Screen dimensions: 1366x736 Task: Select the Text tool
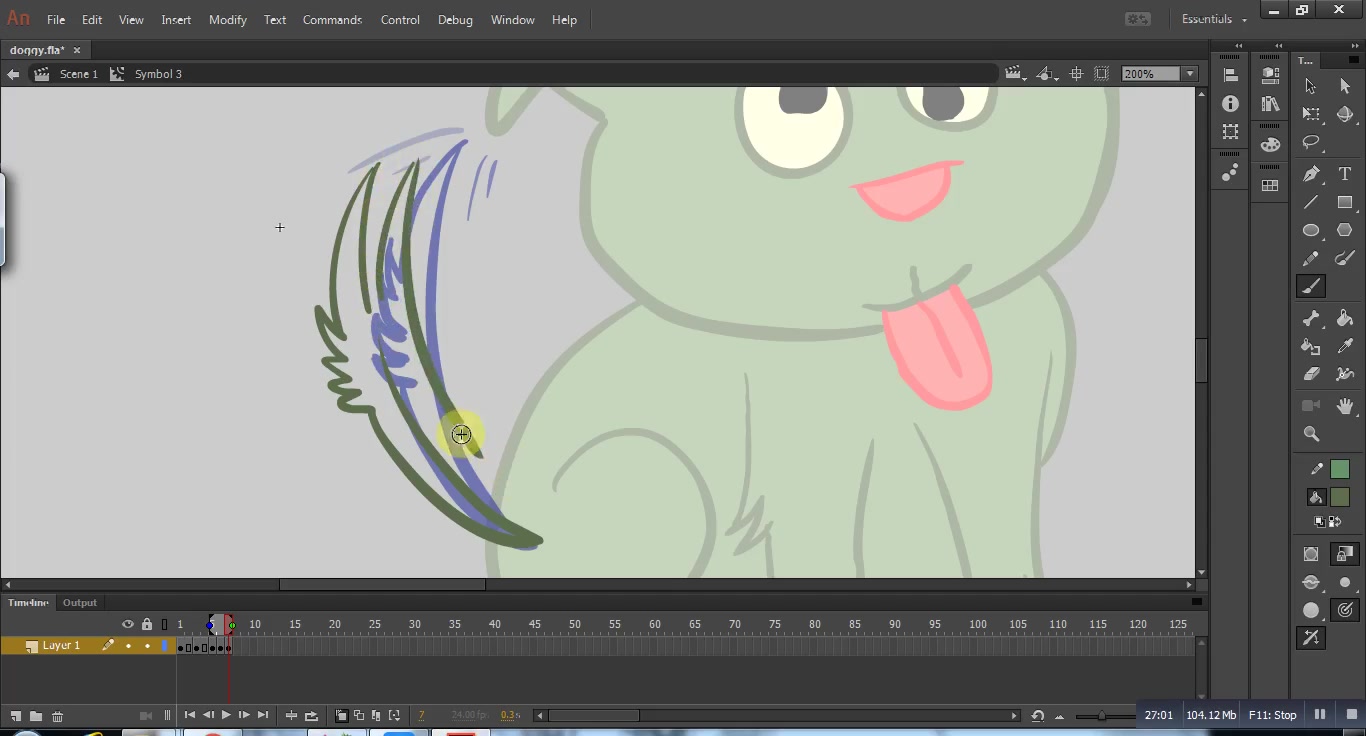point(1346,173)
